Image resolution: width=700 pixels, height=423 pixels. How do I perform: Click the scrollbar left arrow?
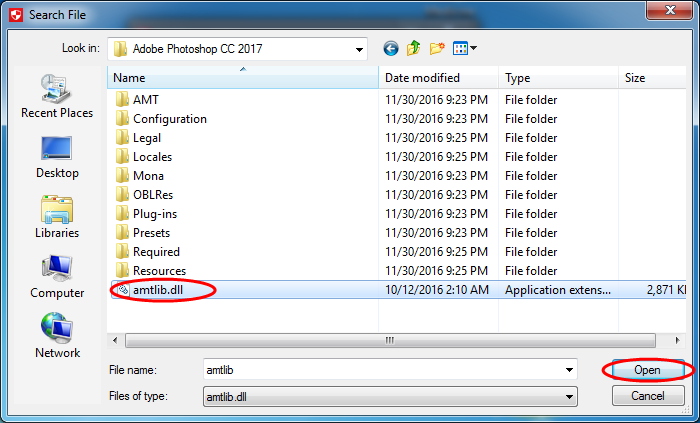(x=115, y=340)
